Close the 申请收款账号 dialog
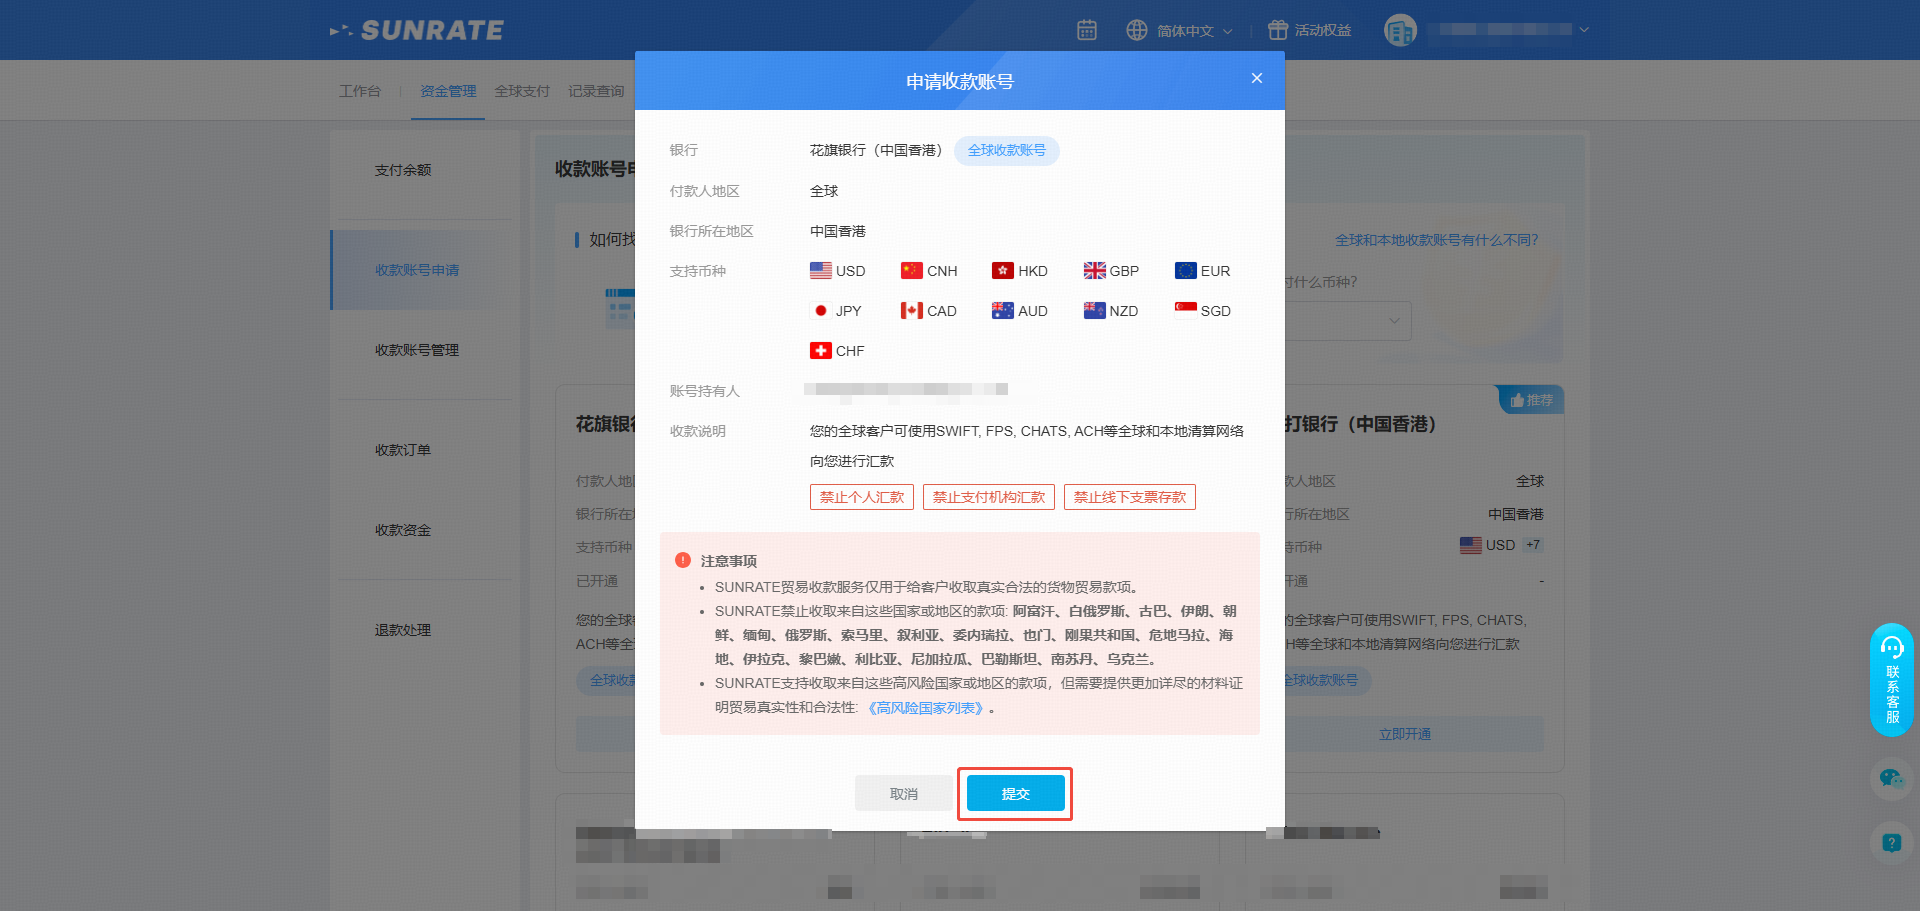 [1256, 79]
